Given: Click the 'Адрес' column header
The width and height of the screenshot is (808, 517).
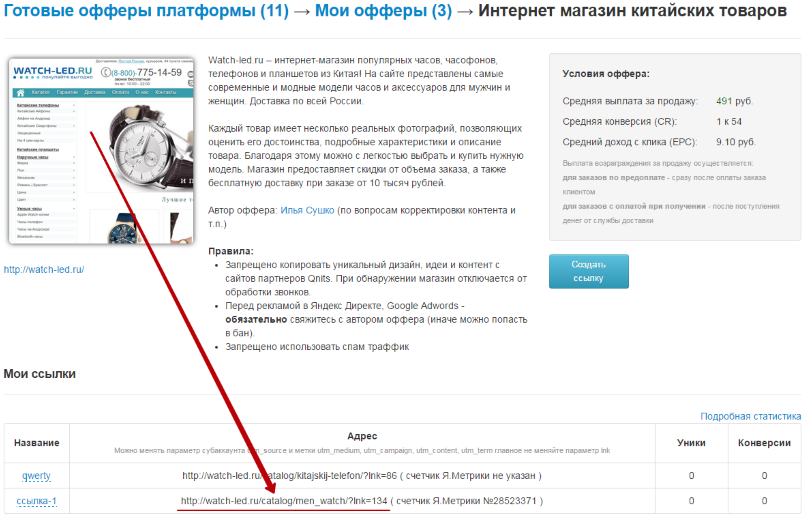Looking at the screenshot, I should pos(362,436).
